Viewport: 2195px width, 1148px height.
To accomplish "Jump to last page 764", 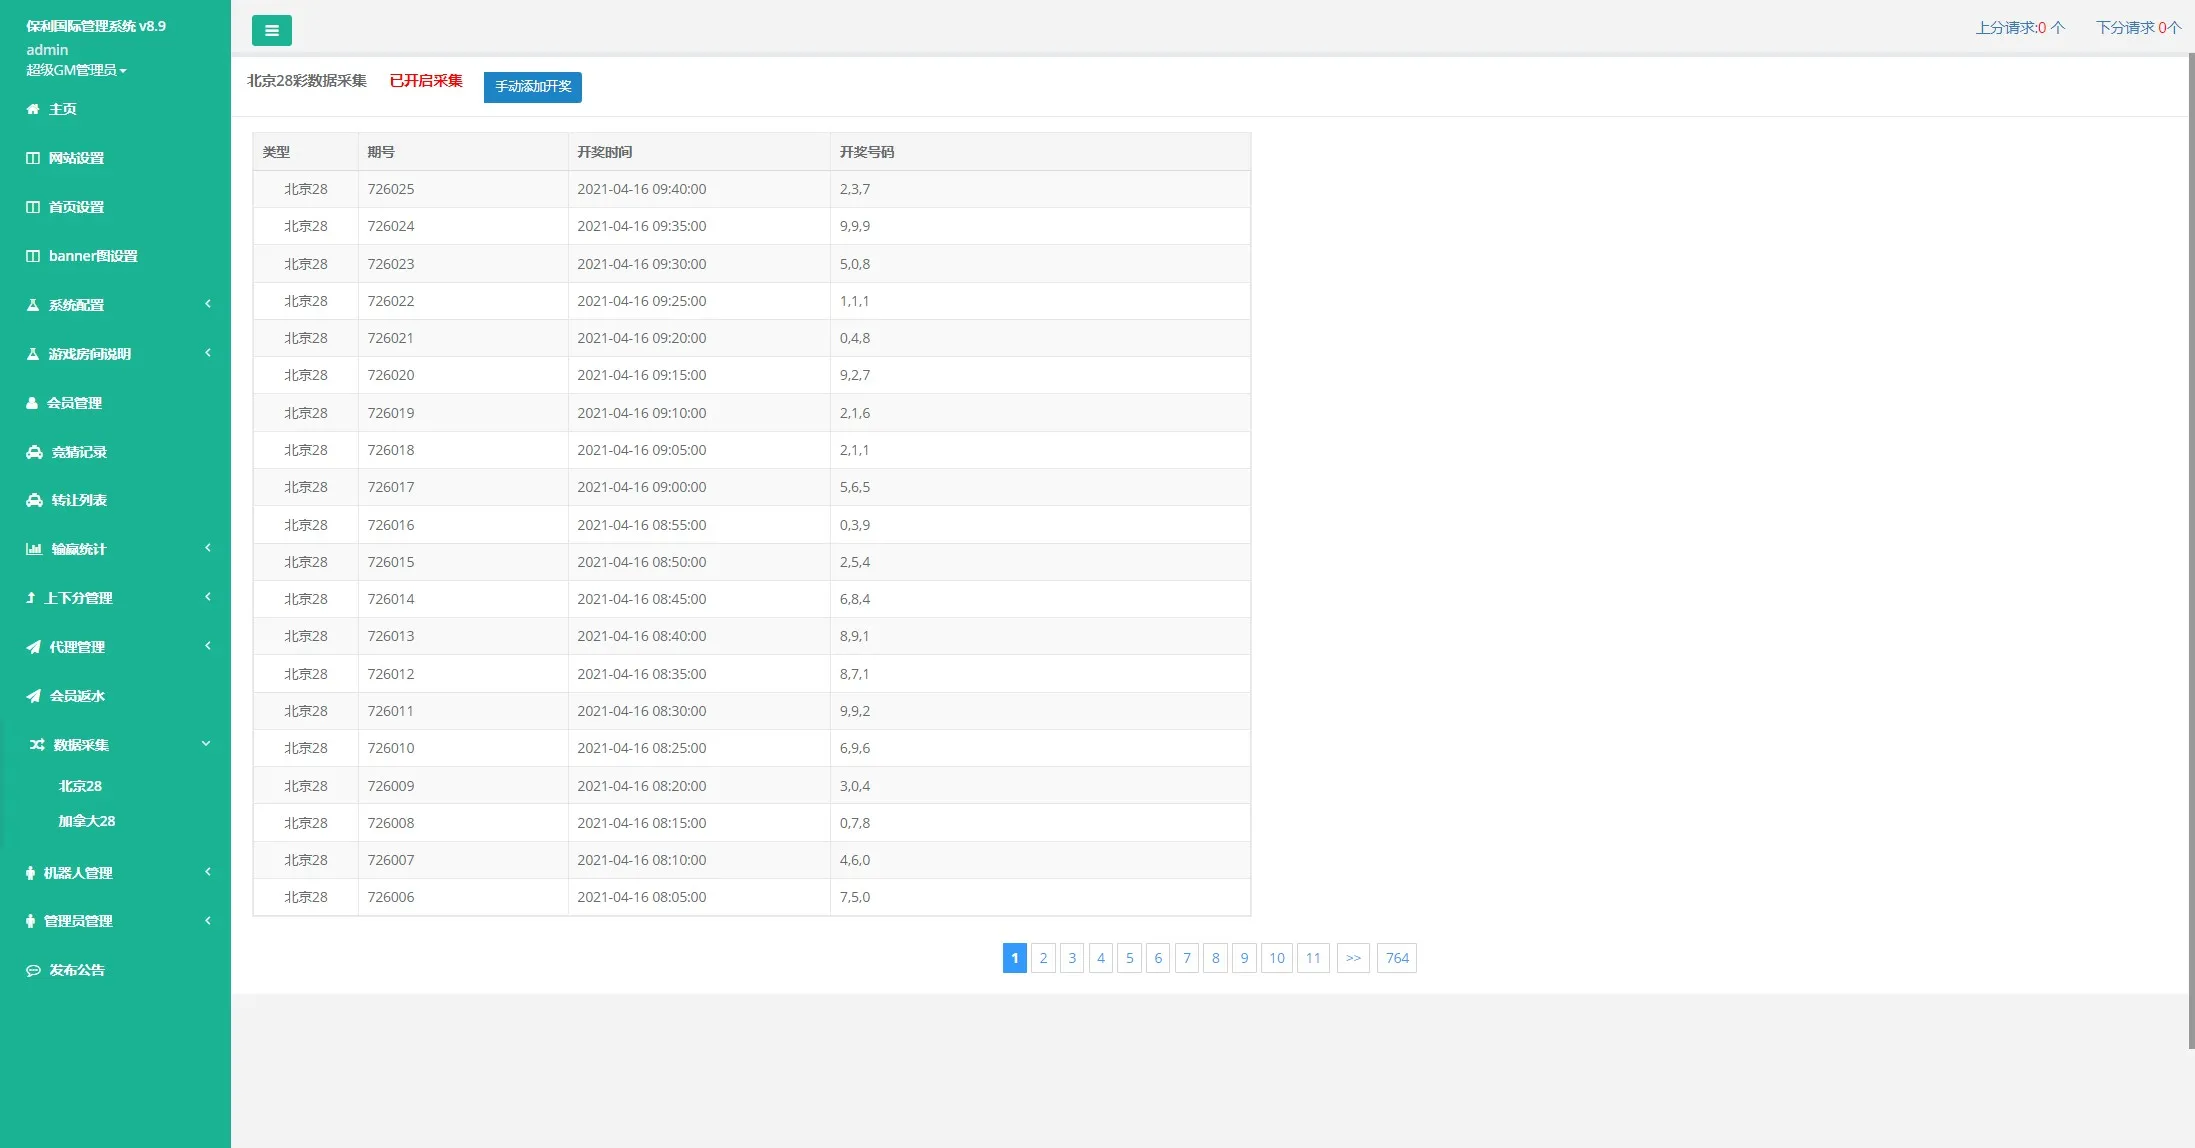I will (x=1396, y=958).
